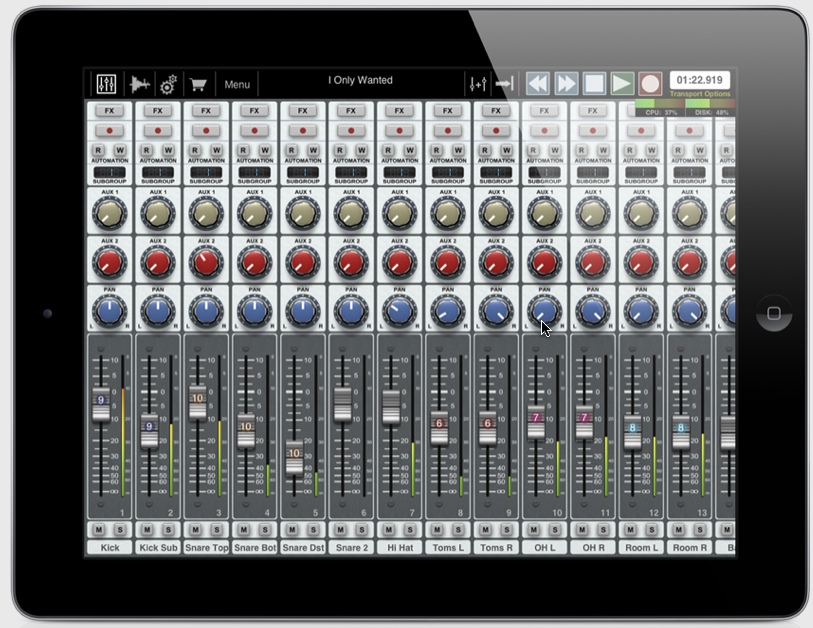This screenshot has height=628, width=813.
Task: Start playback with the green play button
Action: (x=622, y=83)
